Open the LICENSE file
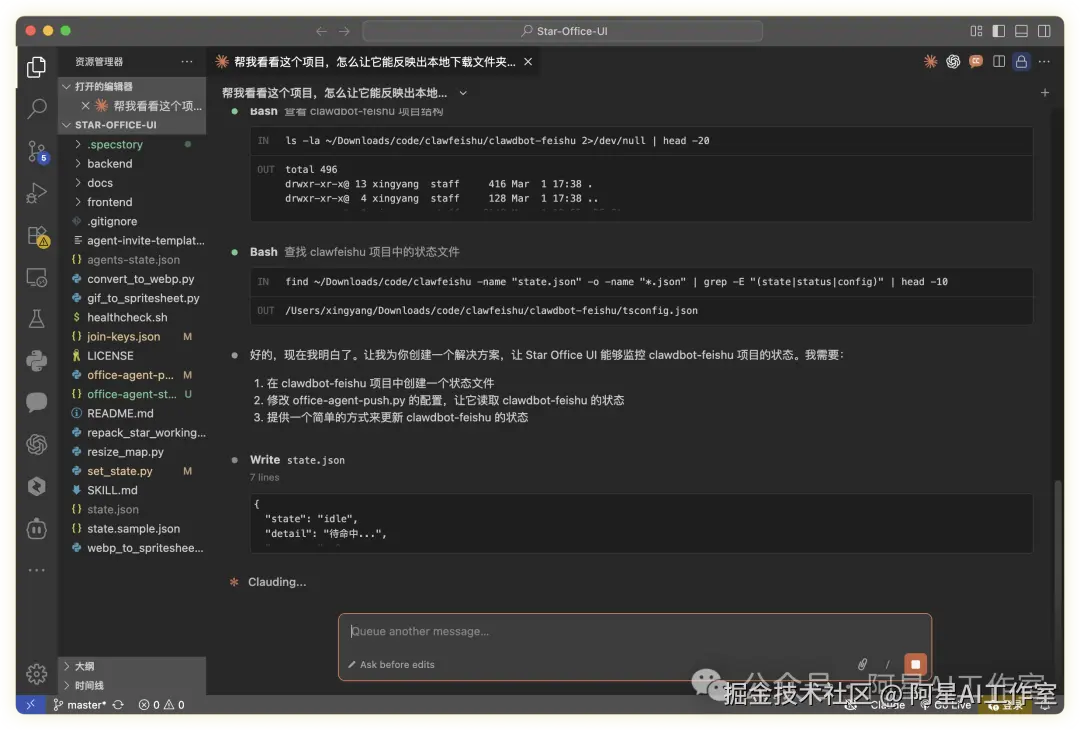This screenshot has height=730, width=1080. [x=132, y=355]
